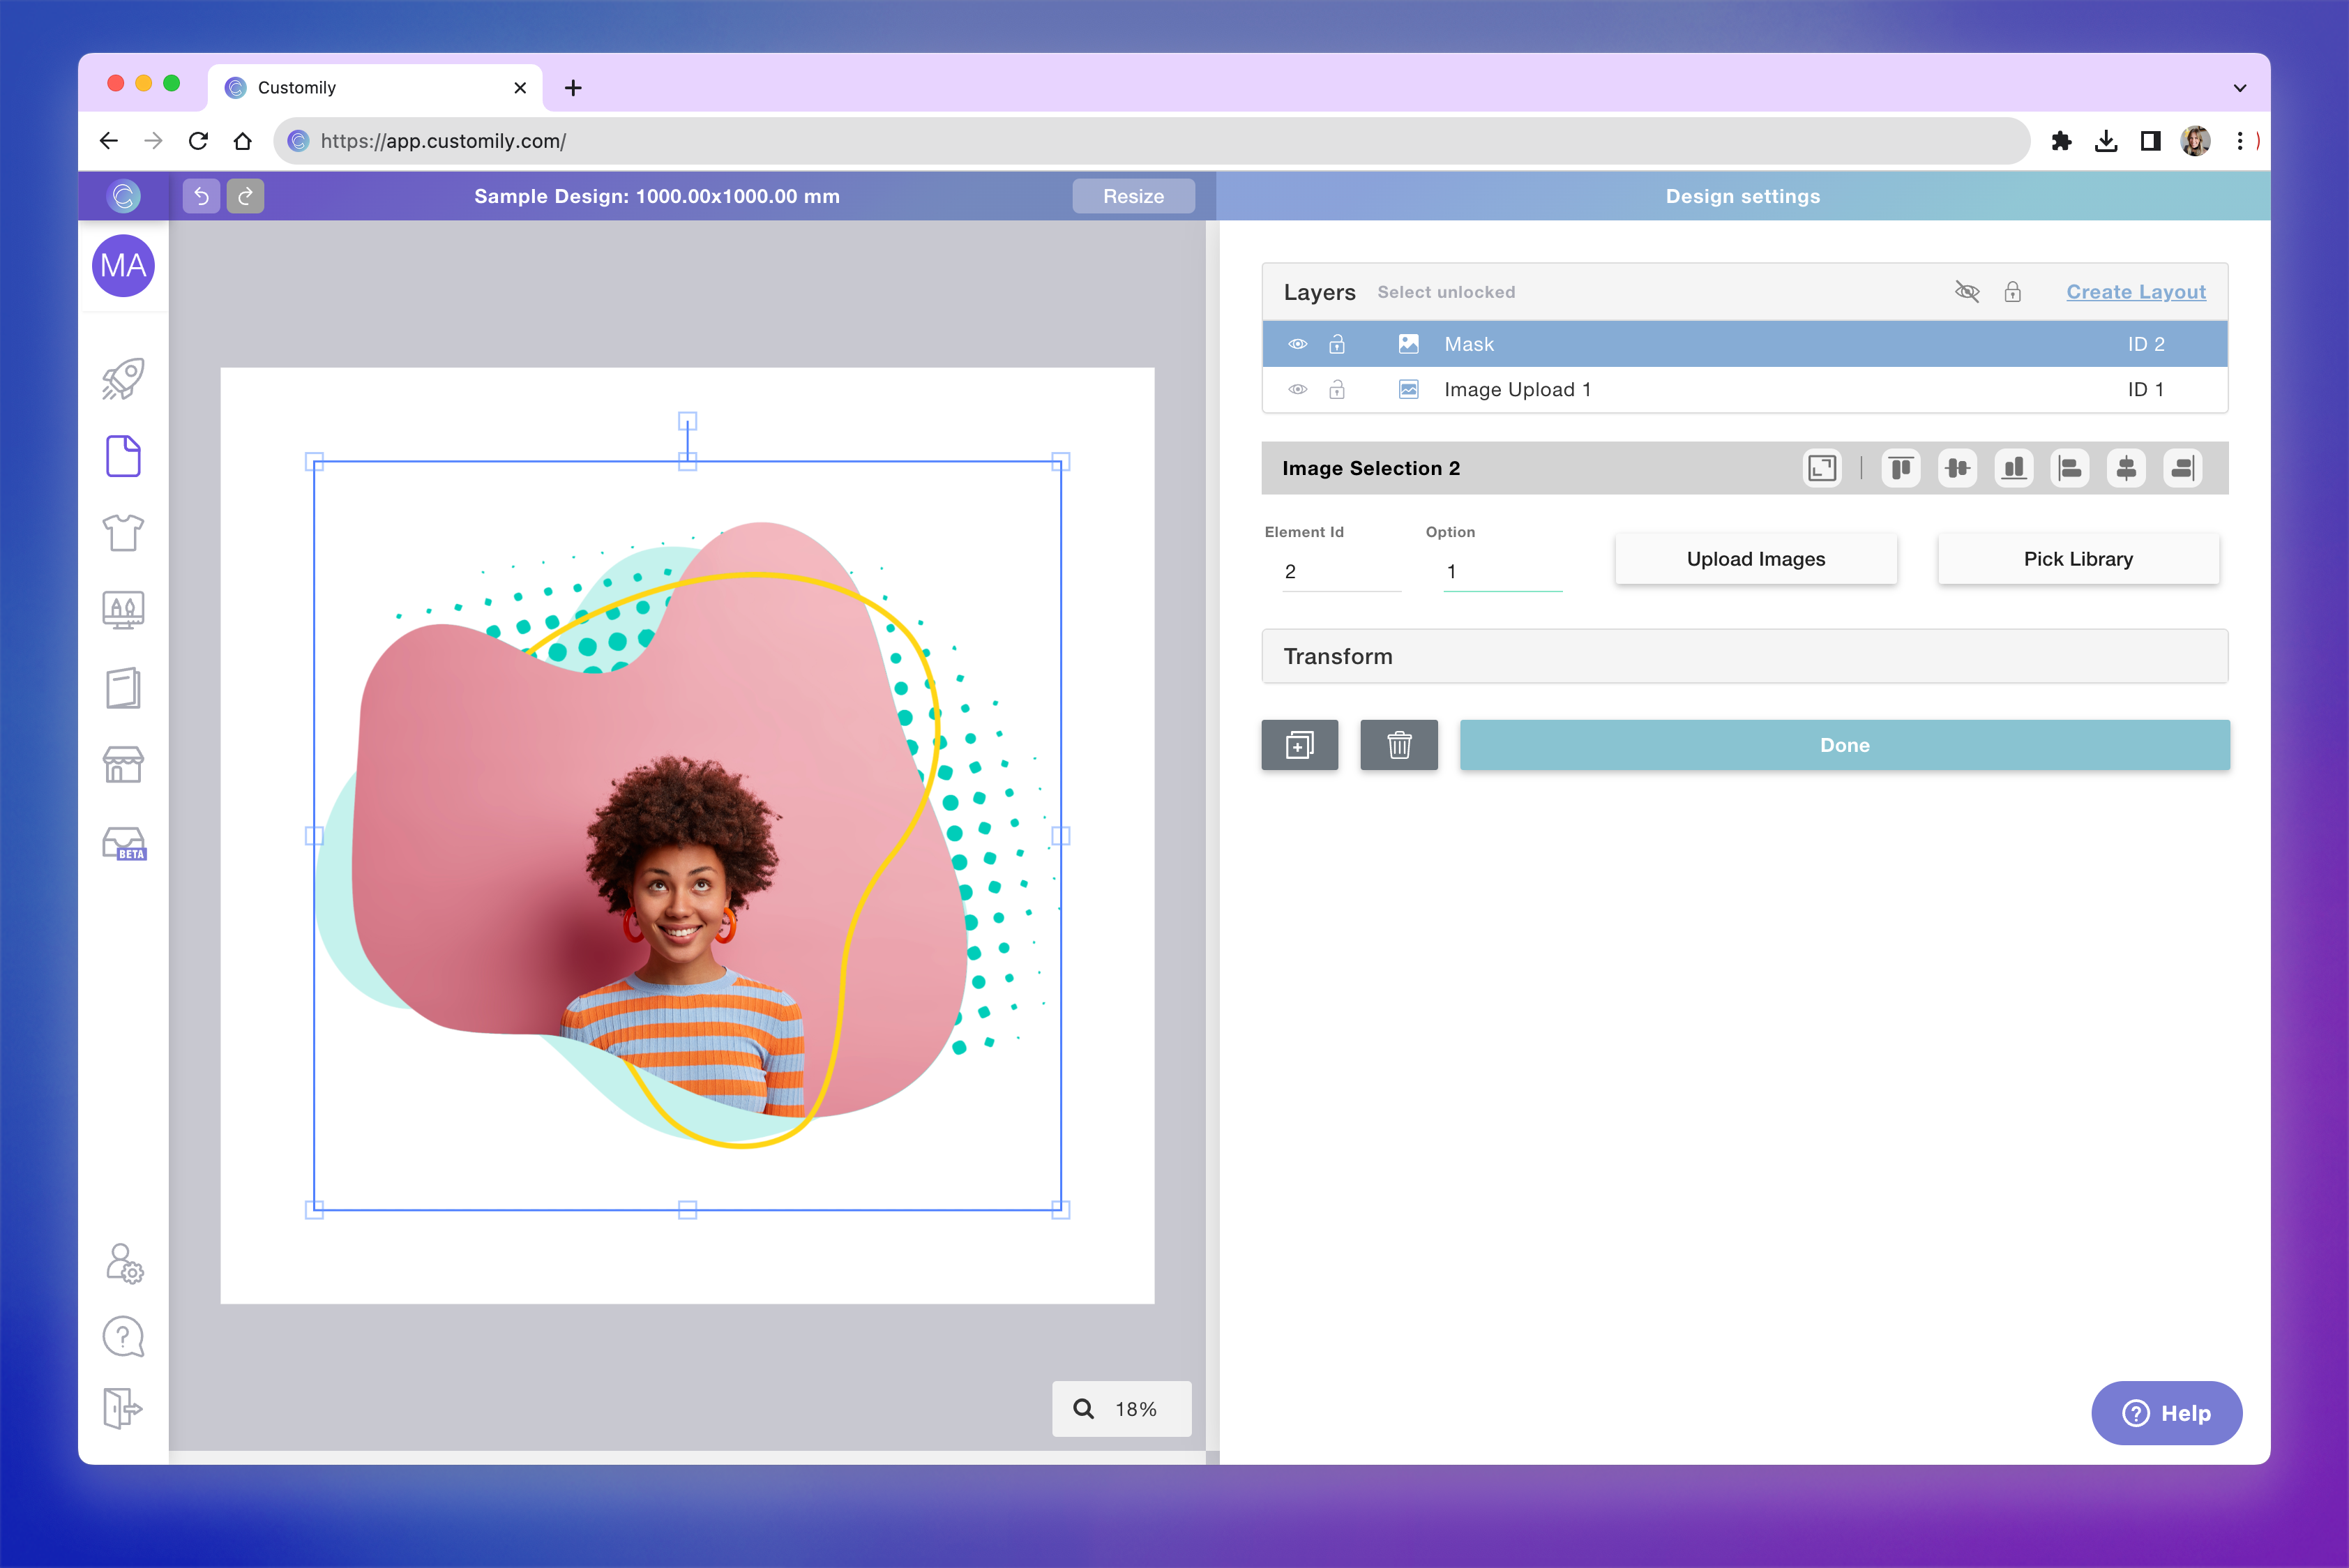Open the rocket launch sidebar icon

(123, 379)
